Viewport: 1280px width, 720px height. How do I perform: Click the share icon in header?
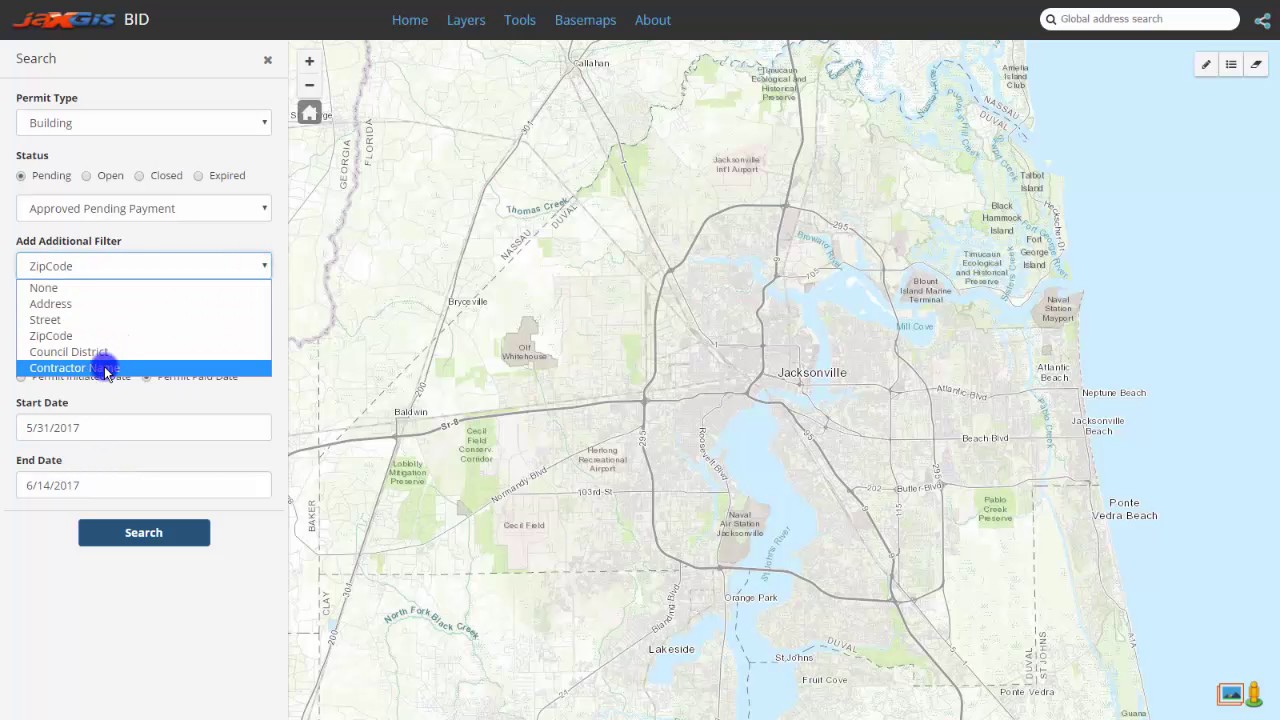(x=1262, y=20)
